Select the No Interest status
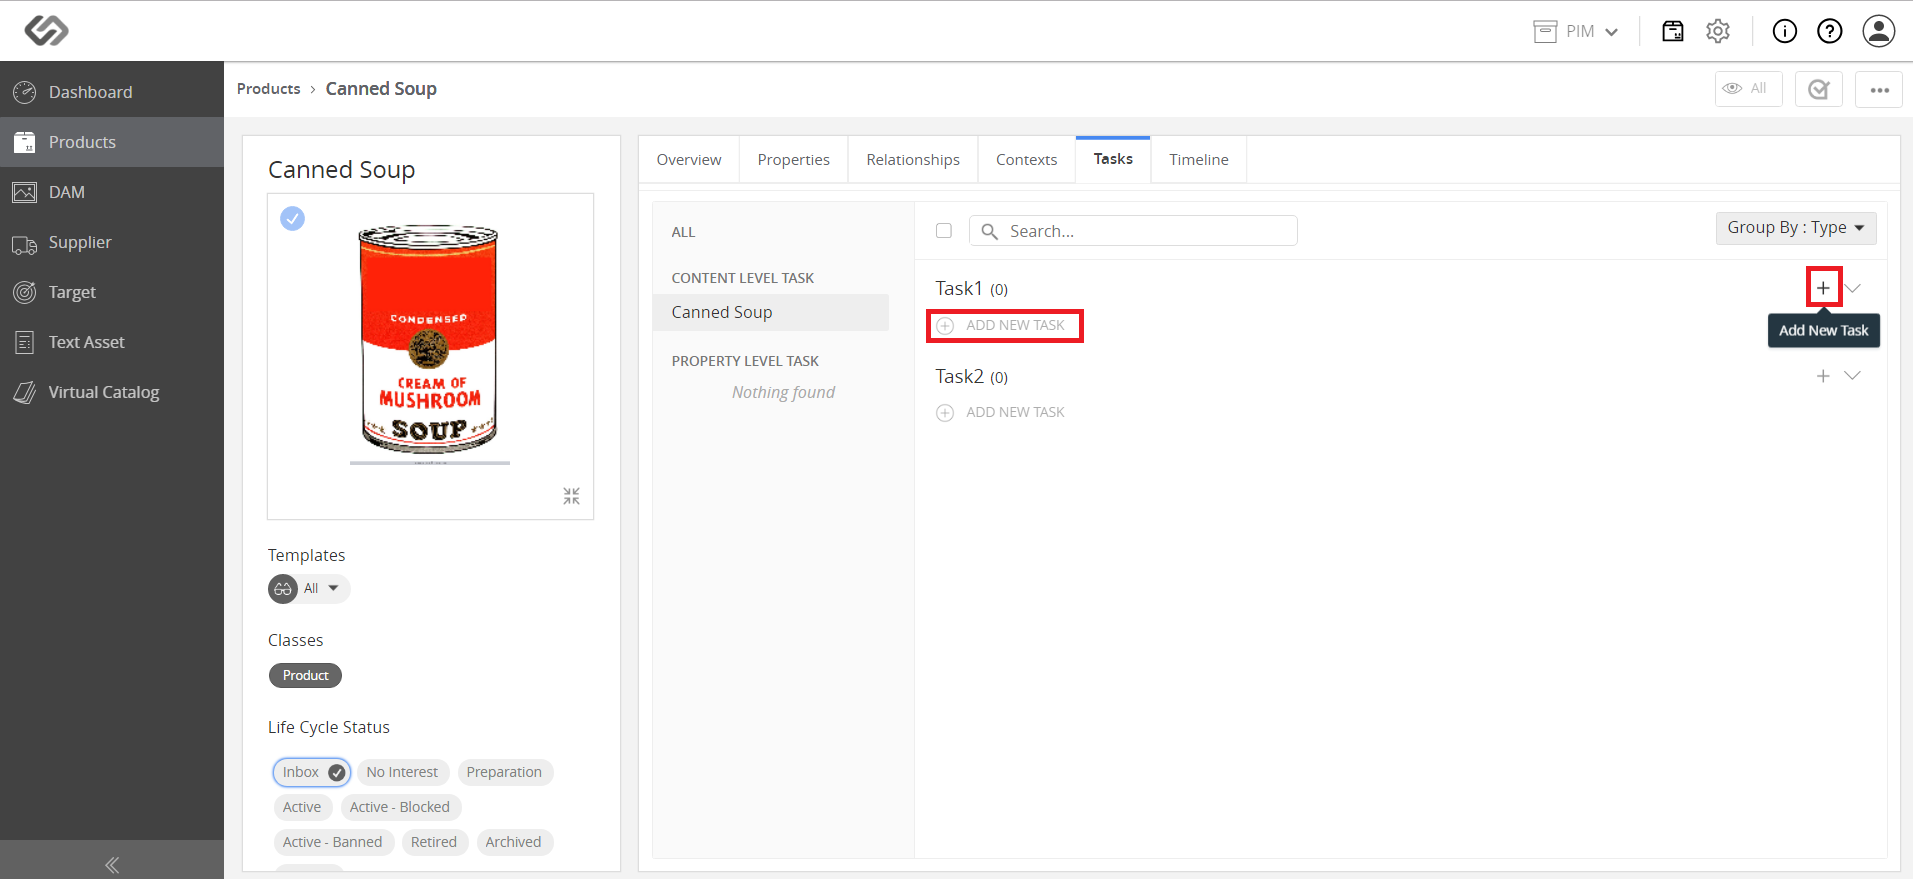This screenshot has height=879, width=1913. (402, 772)
